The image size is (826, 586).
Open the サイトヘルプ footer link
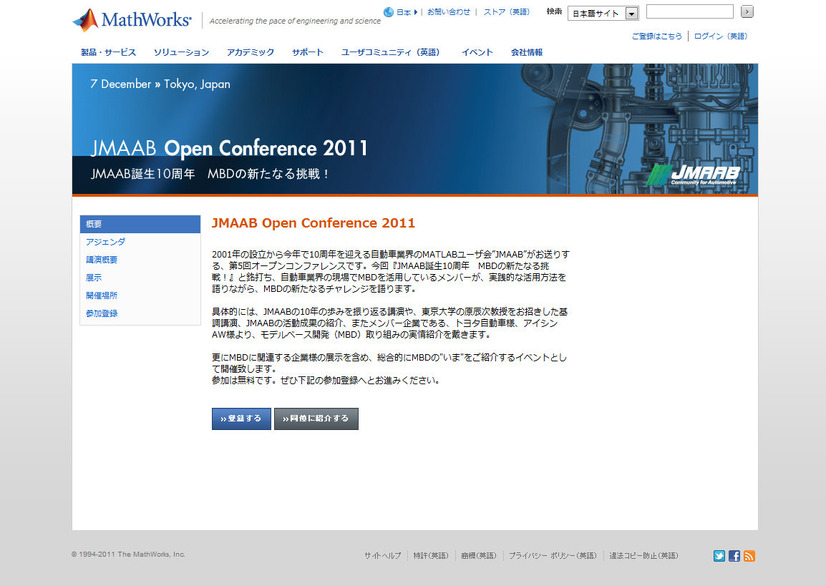[x=382, y=555]
